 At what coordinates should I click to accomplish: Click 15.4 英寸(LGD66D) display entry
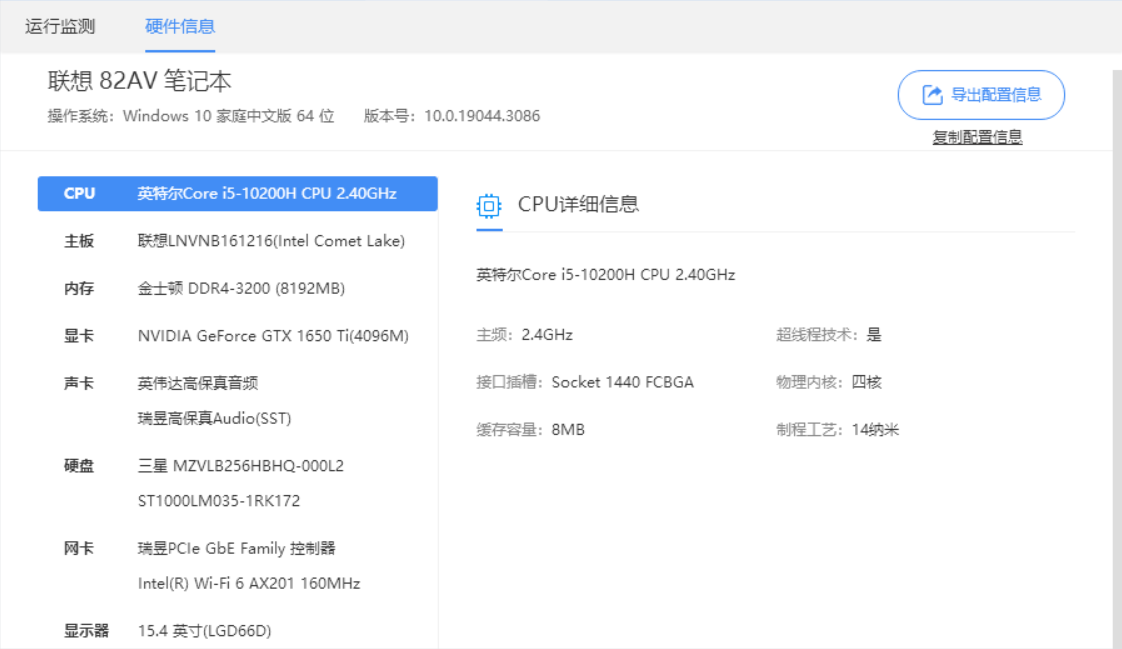coord(205,630)
